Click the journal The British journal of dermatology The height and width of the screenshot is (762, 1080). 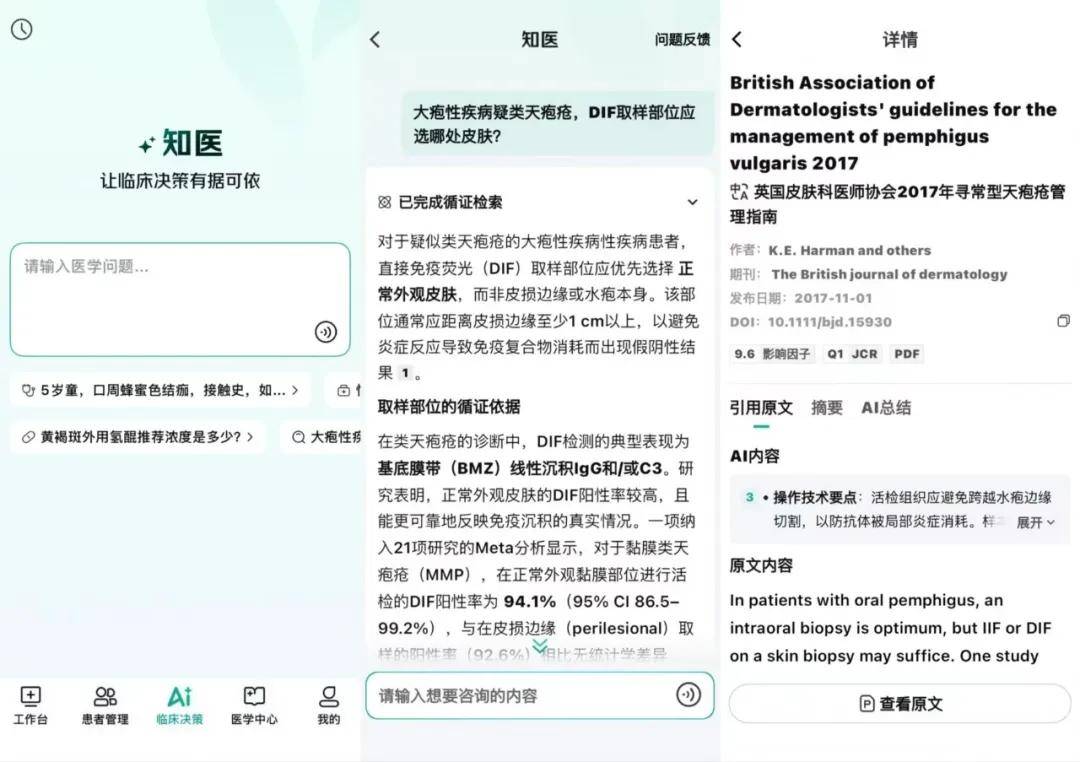[x=889, y=274]
